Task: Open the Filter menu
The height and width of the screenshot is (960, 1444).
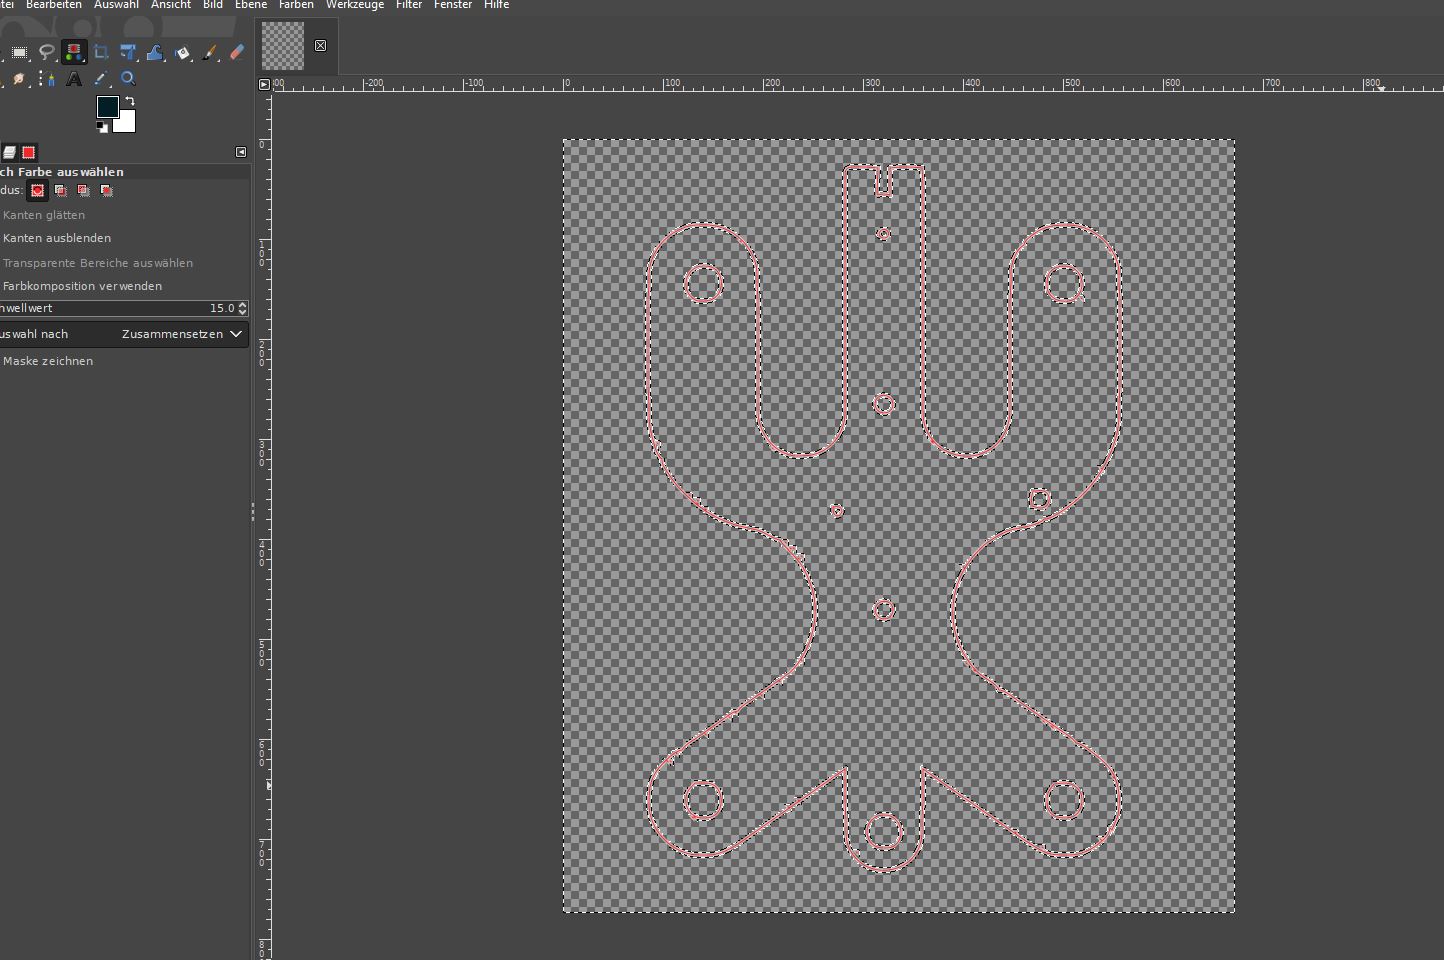Action: pyautogui.click(x=408, y=5)
